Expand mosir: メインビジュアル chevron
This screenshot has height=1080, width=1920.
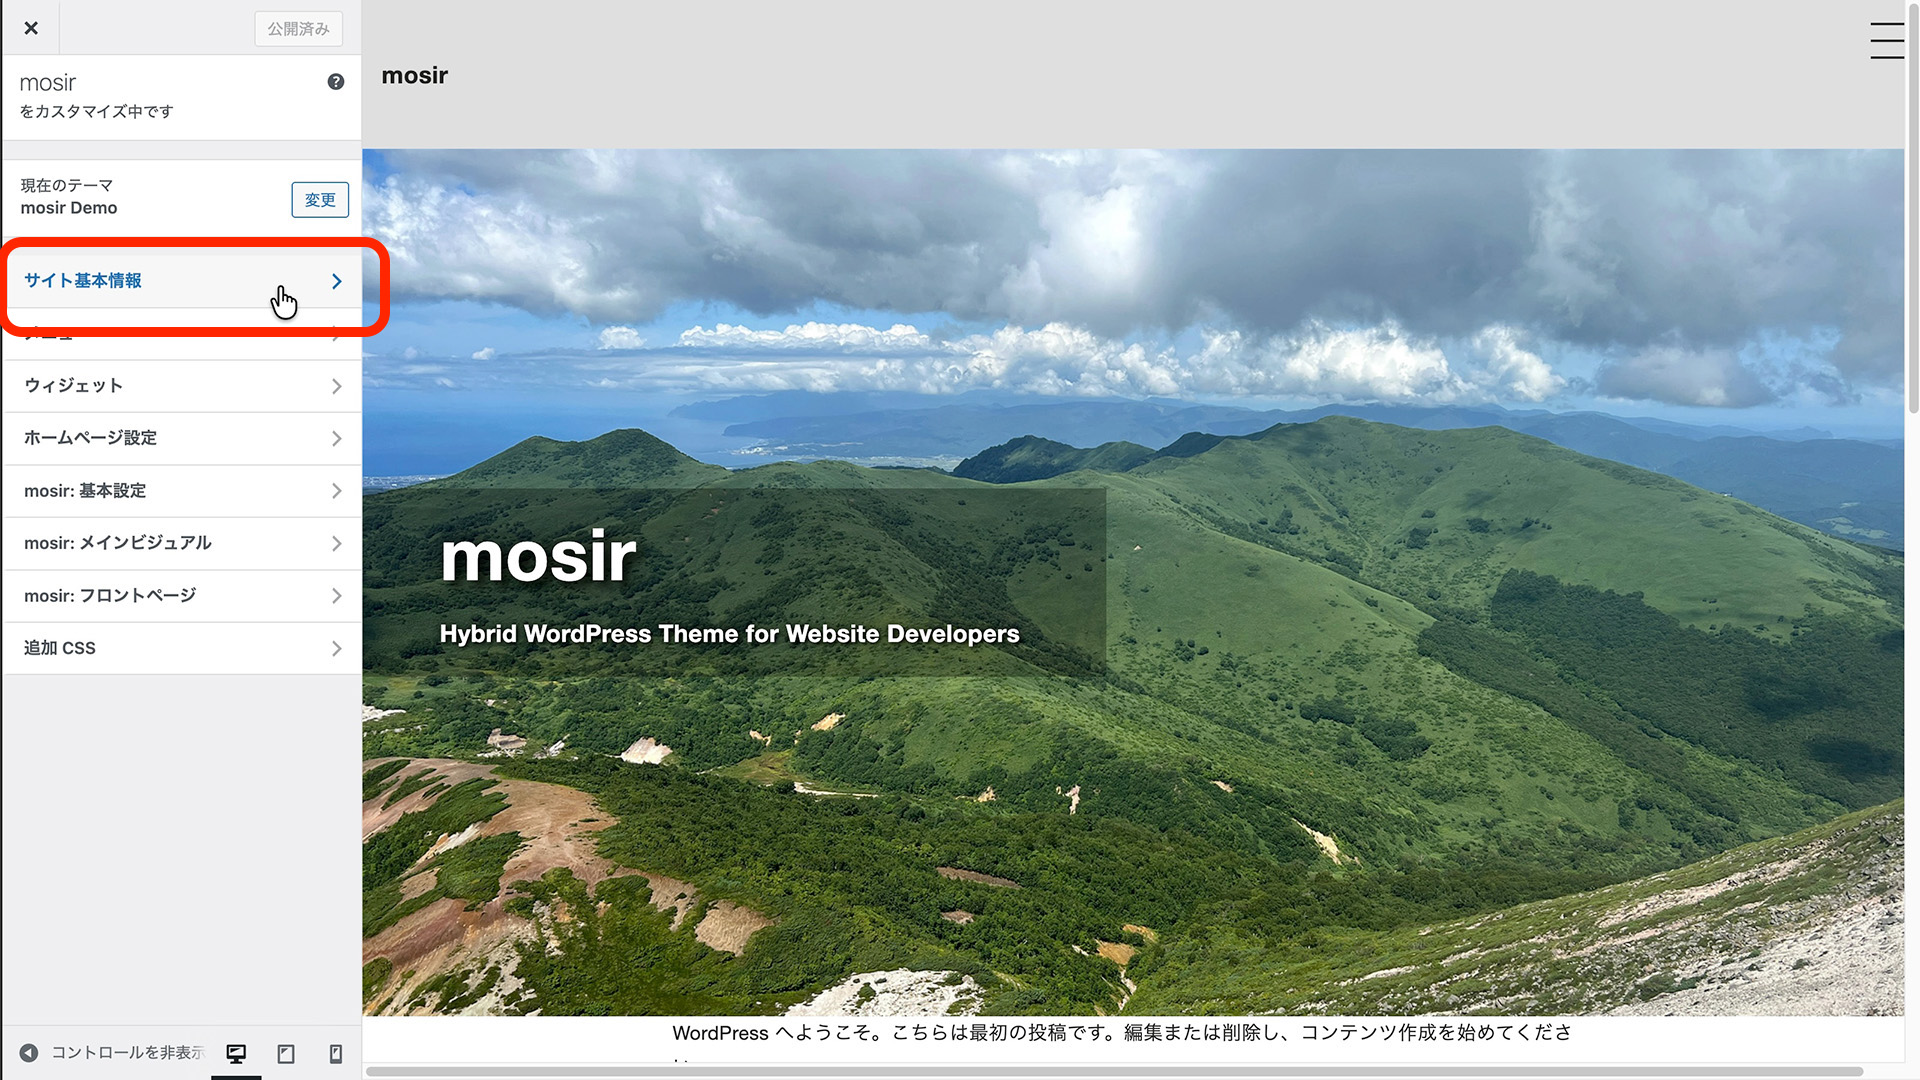336,543
